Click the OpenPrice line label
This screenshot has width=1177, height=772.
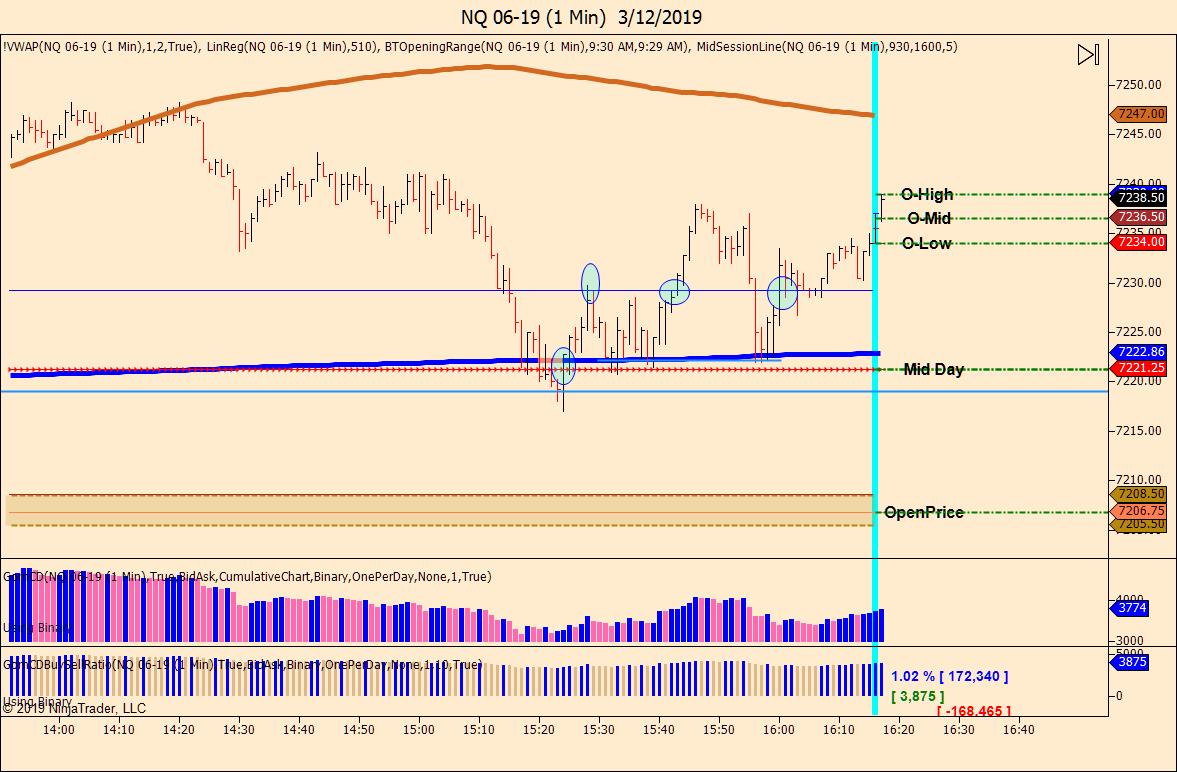[923, 512]
